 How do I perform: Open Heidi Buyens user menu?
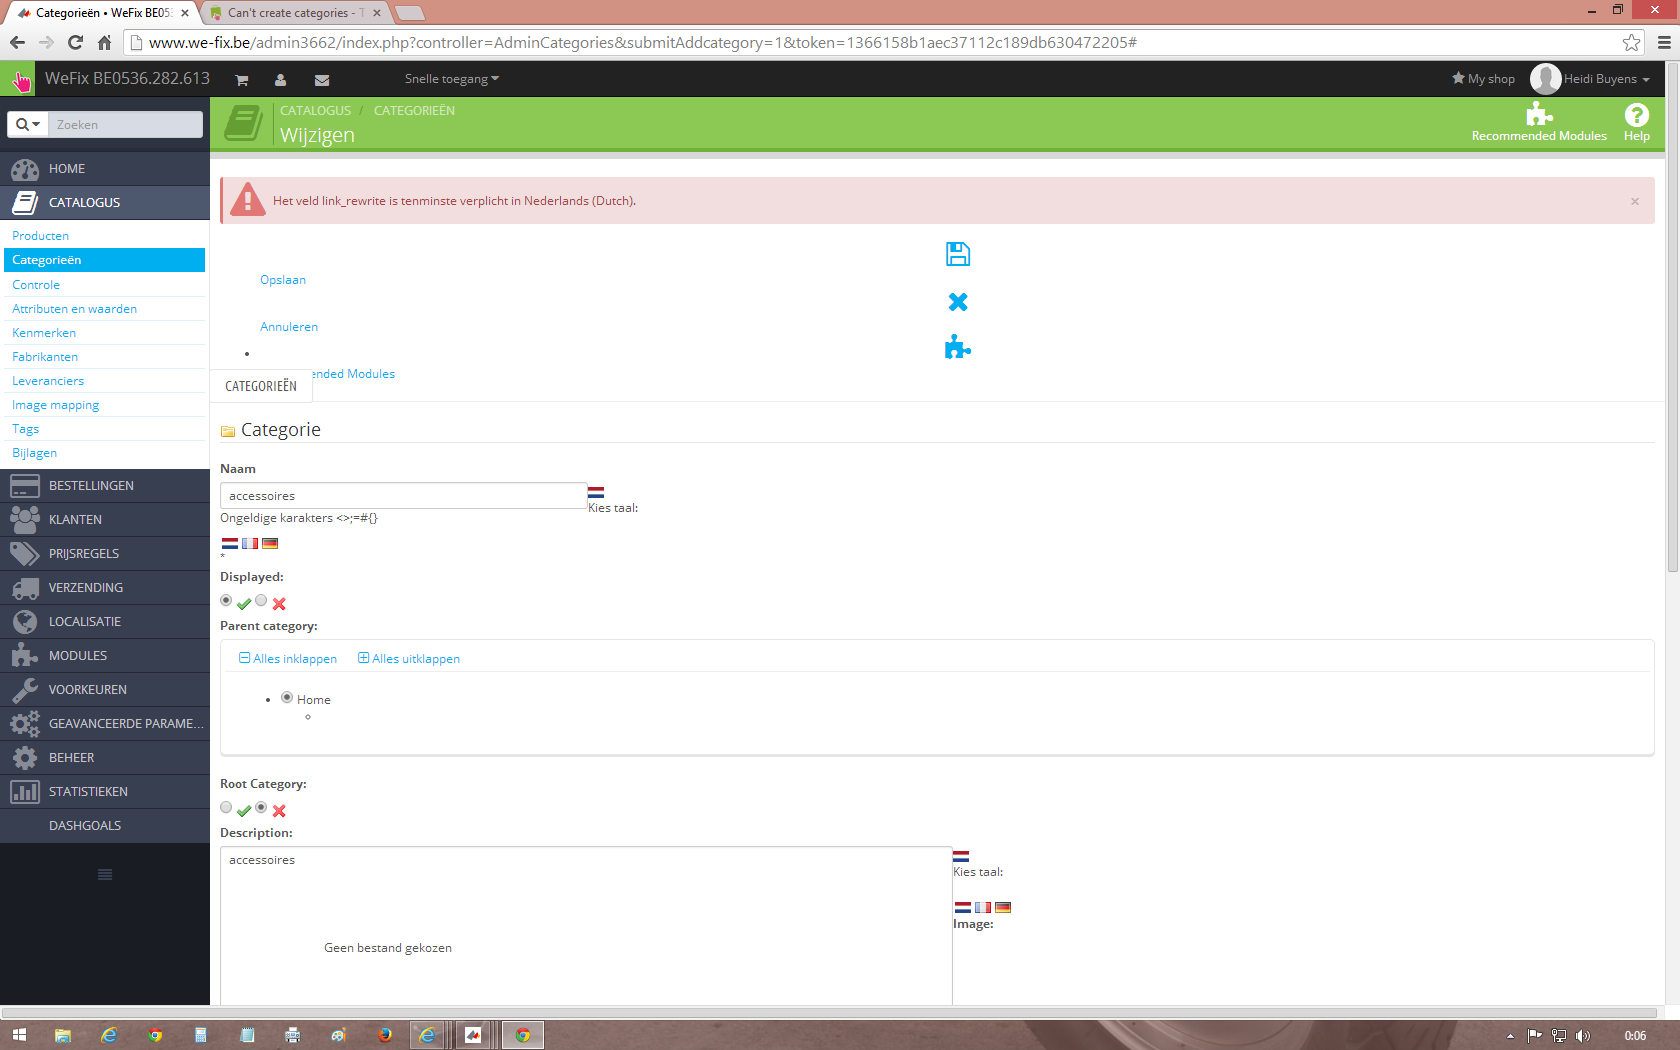click(1590, 79)
